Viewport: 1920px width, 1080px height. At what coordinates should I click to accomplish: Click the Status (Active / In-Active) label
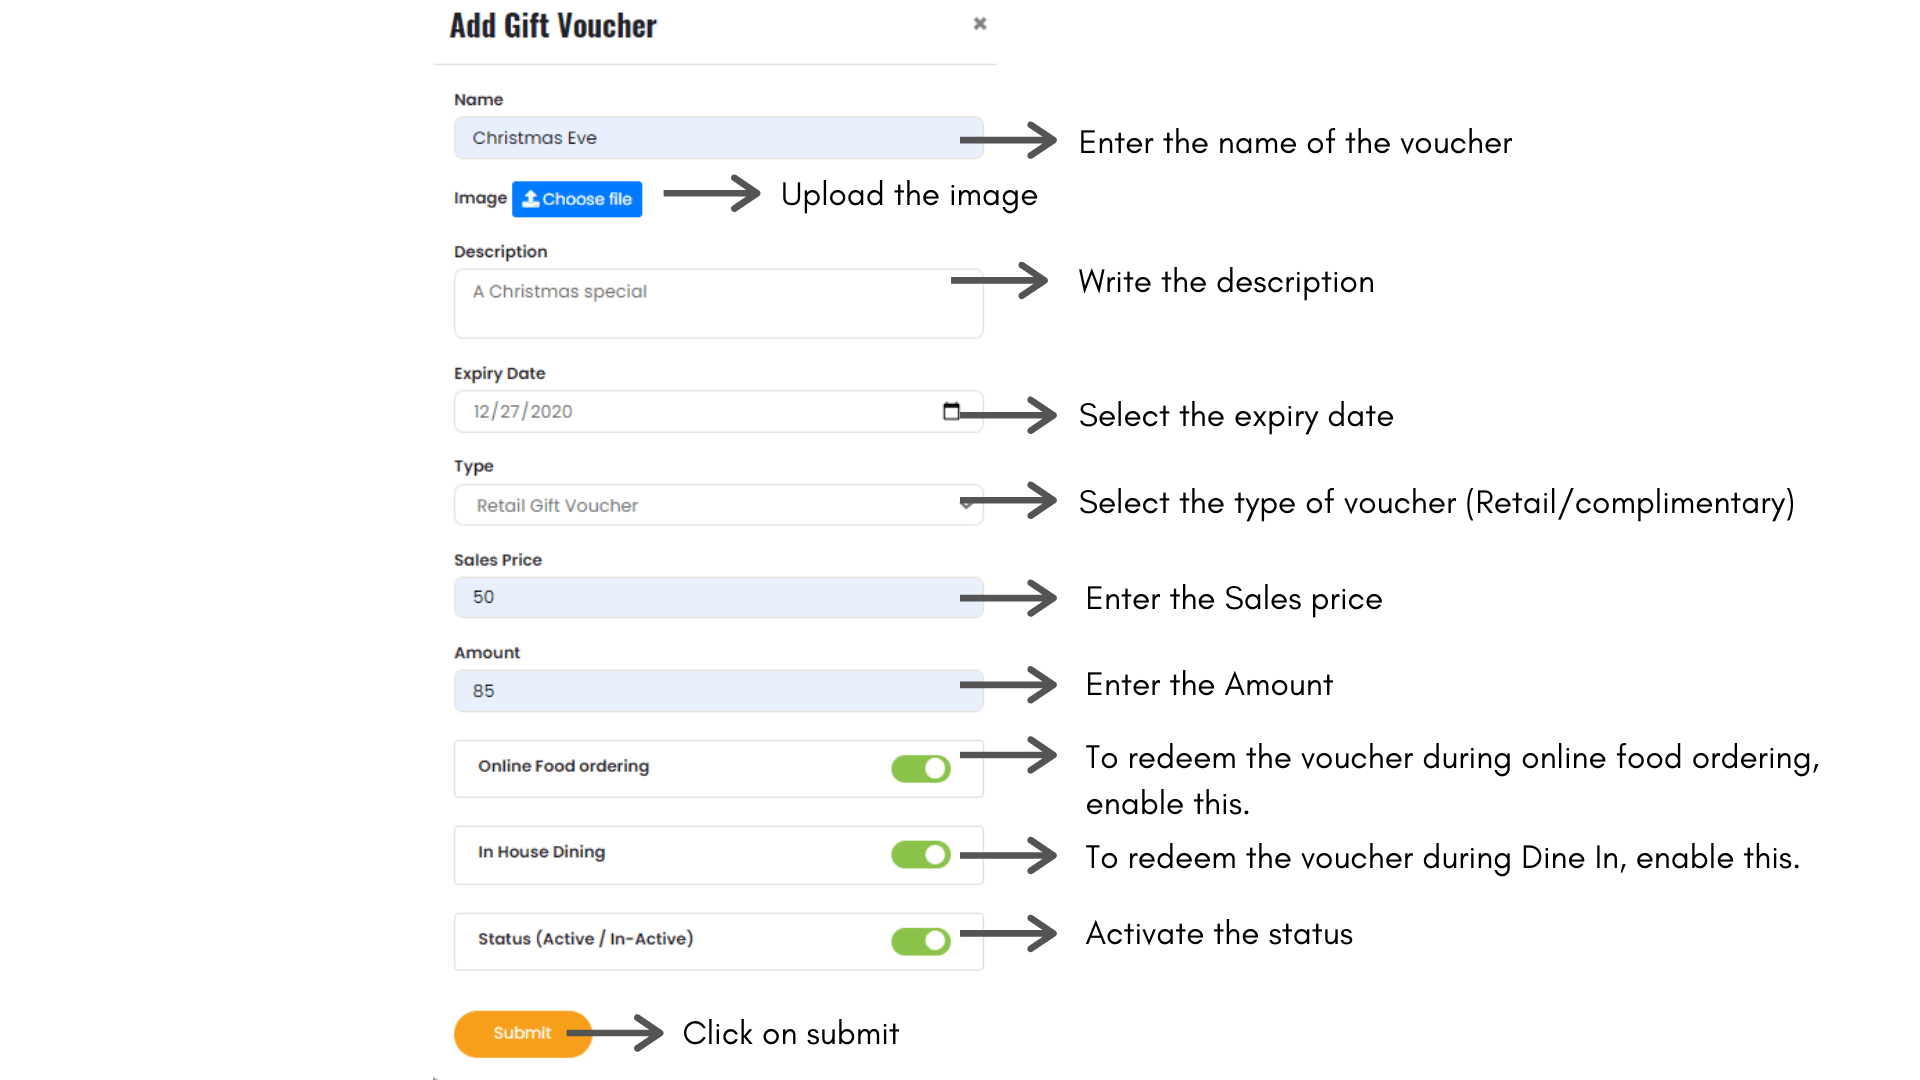tap(585, 939)
